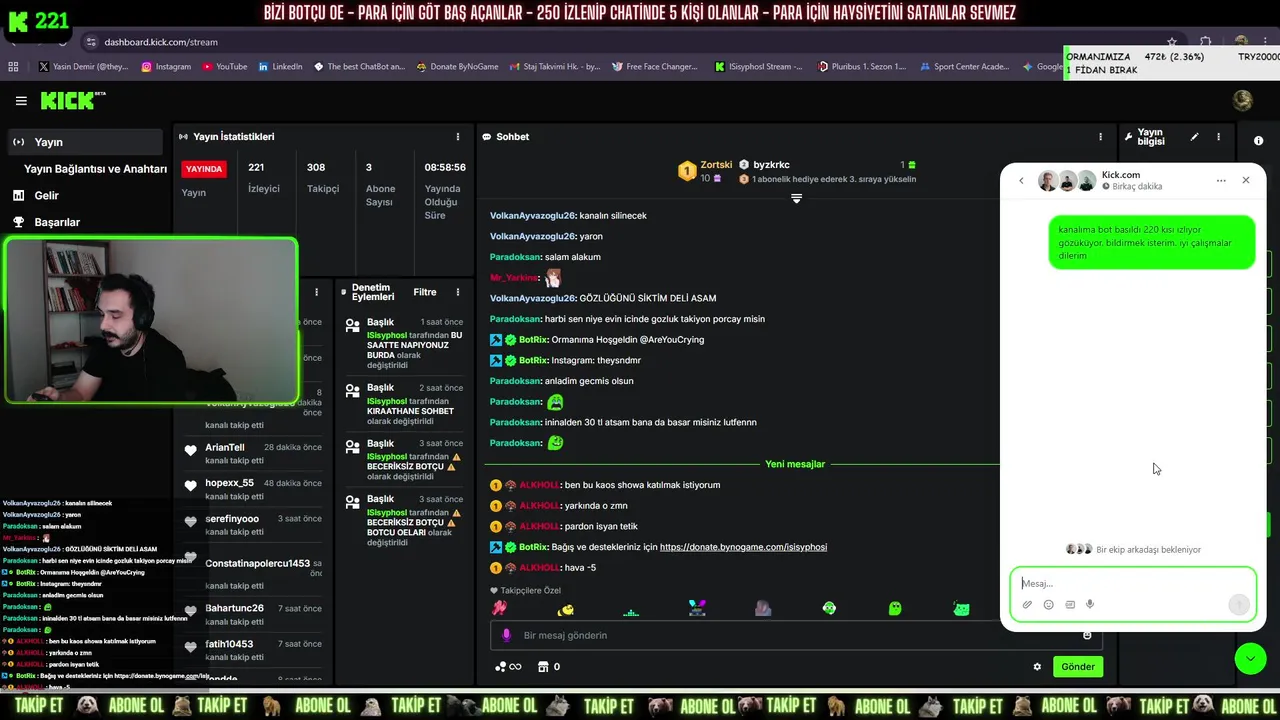Open the shop icon with count 0

pyautogui.click(x=549, y=667)
